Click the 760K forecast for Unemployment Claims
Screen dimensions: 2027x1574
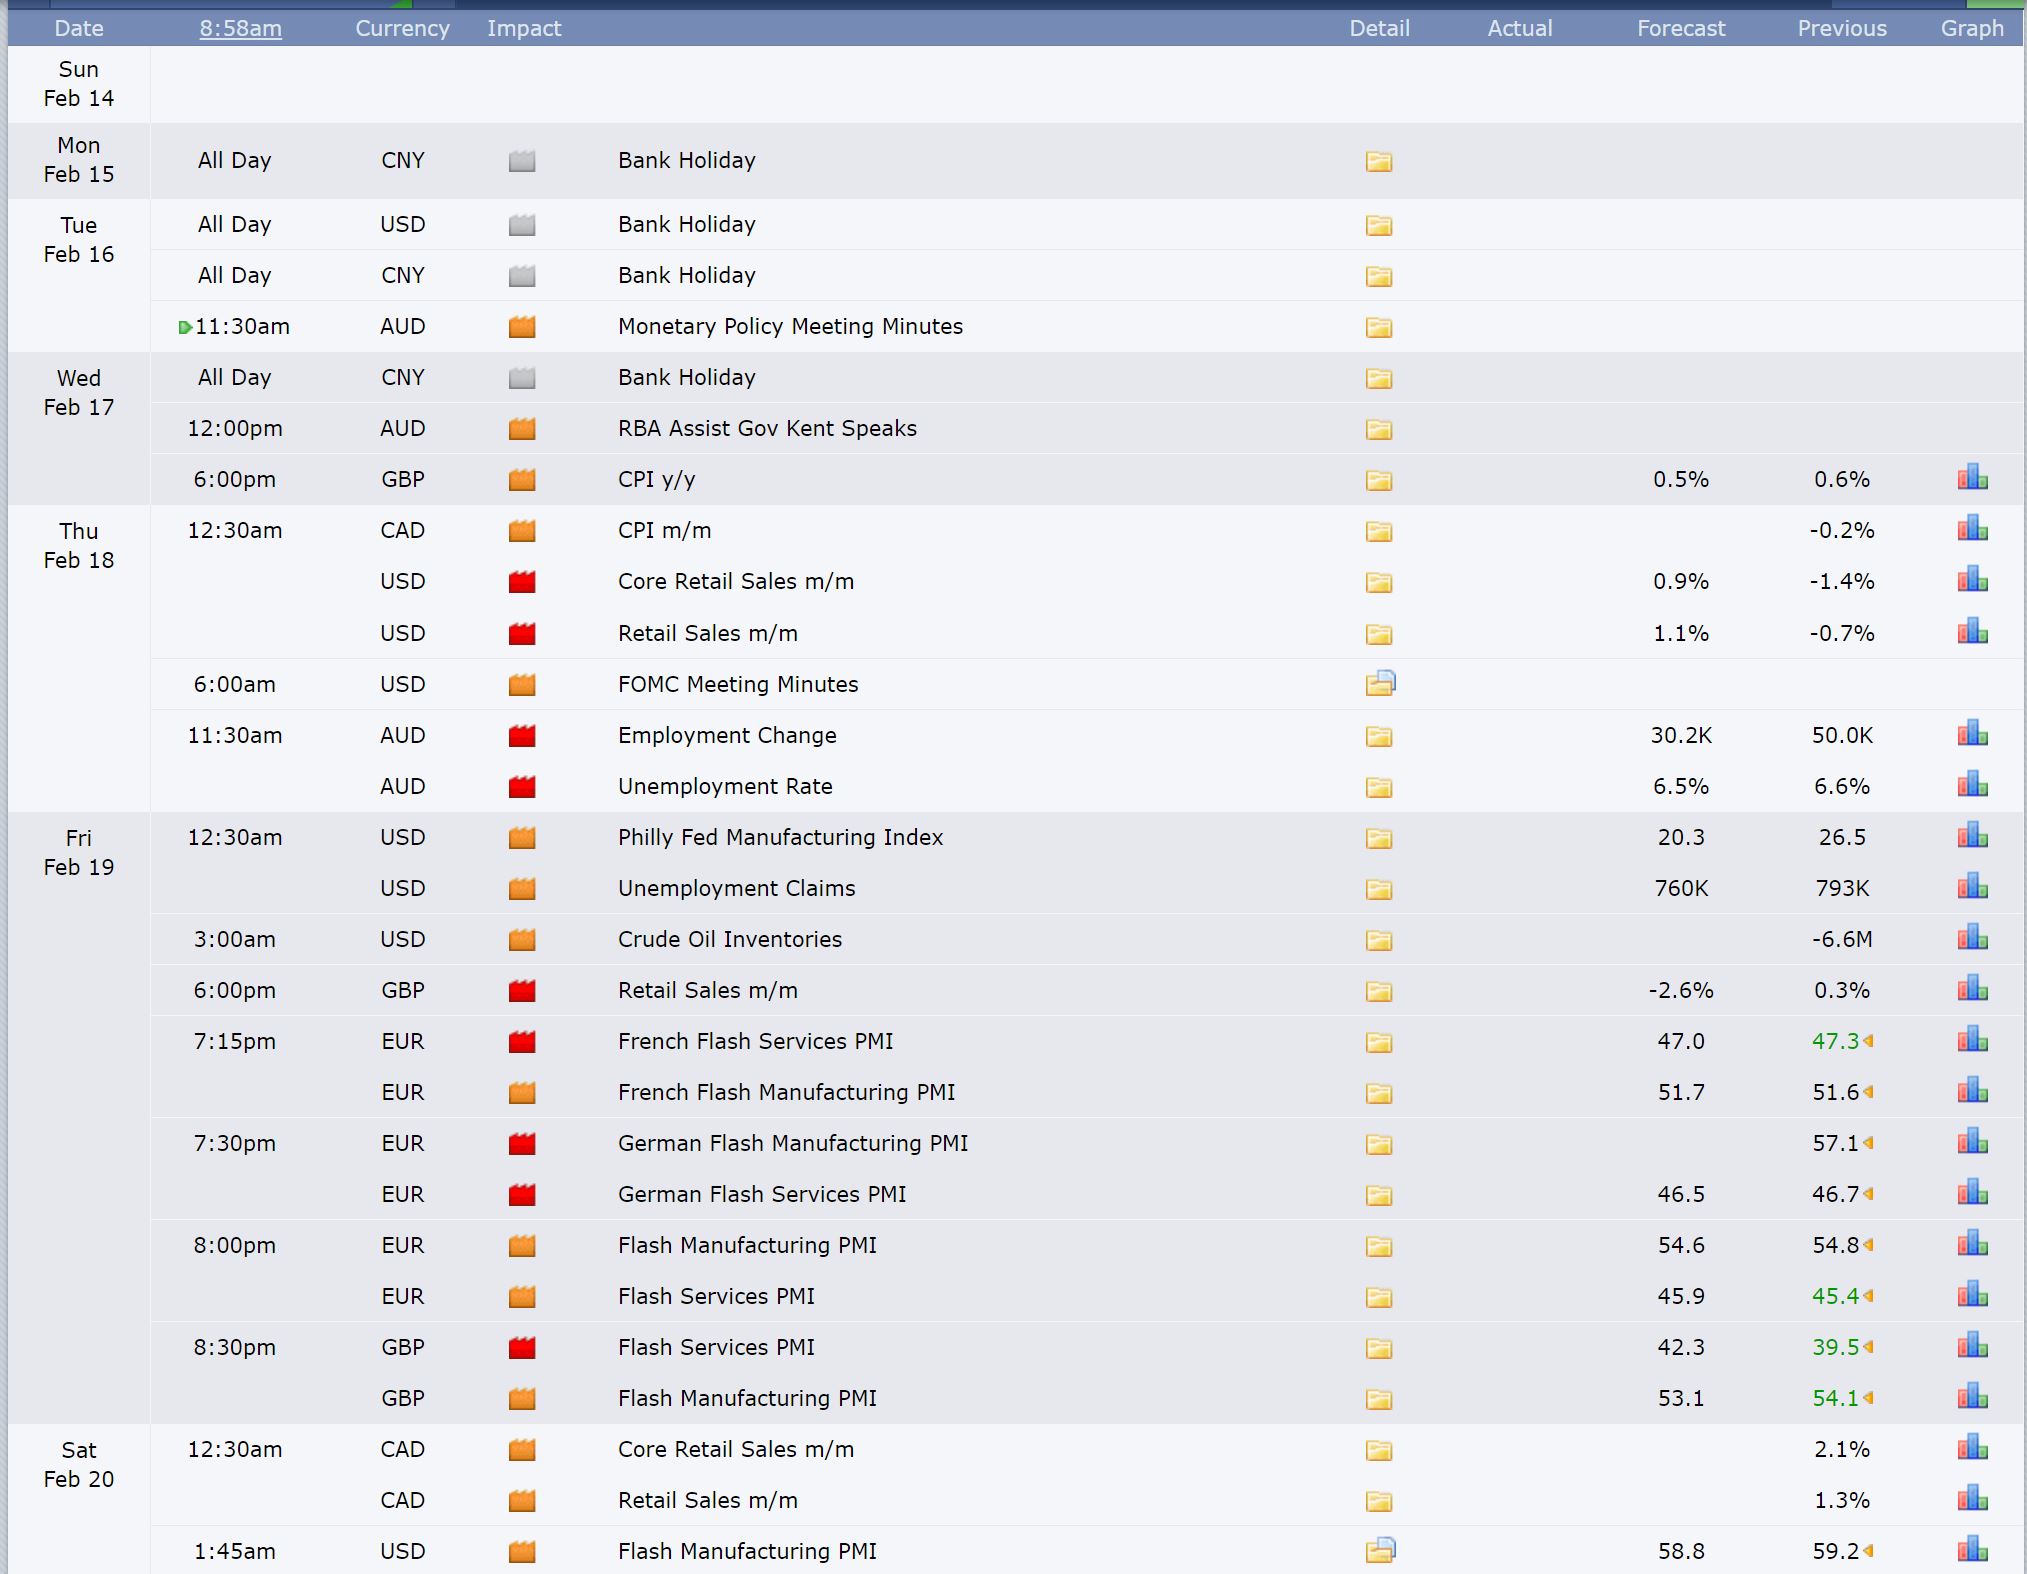(x=1681, y=888)
